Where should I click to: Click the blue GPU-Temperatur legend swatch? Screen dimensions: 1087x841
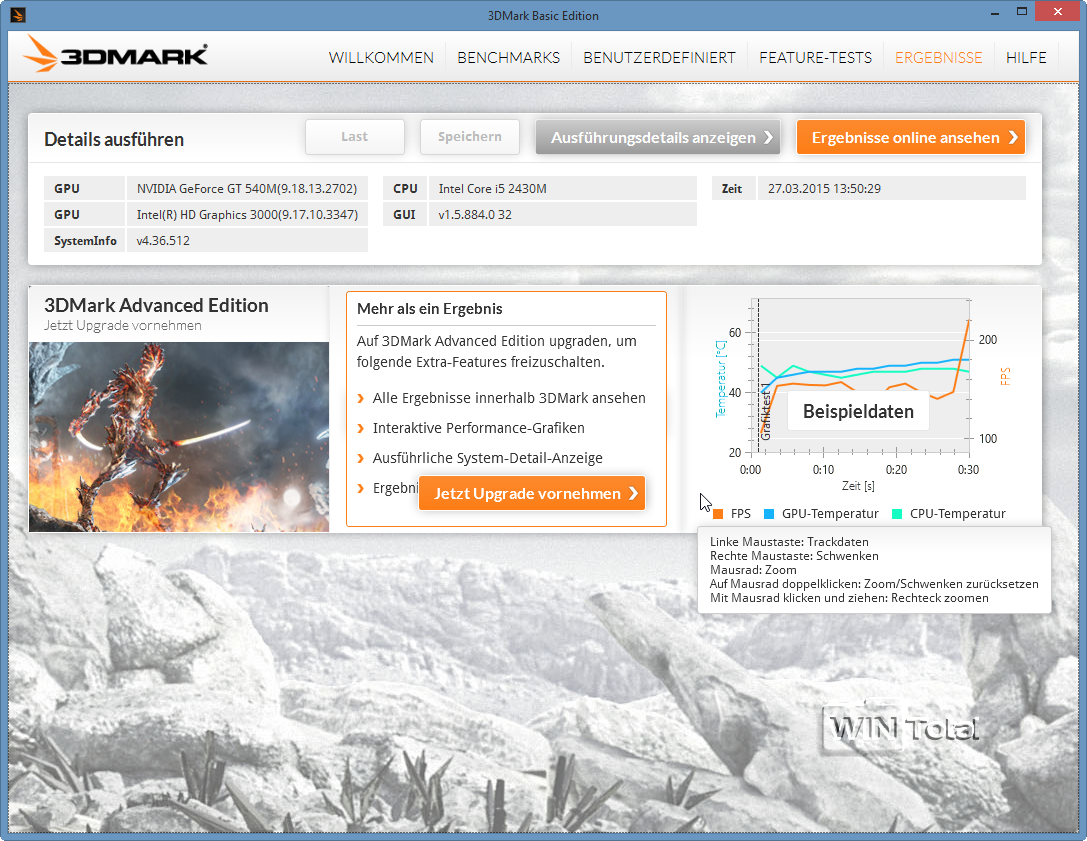click(768, 514)
